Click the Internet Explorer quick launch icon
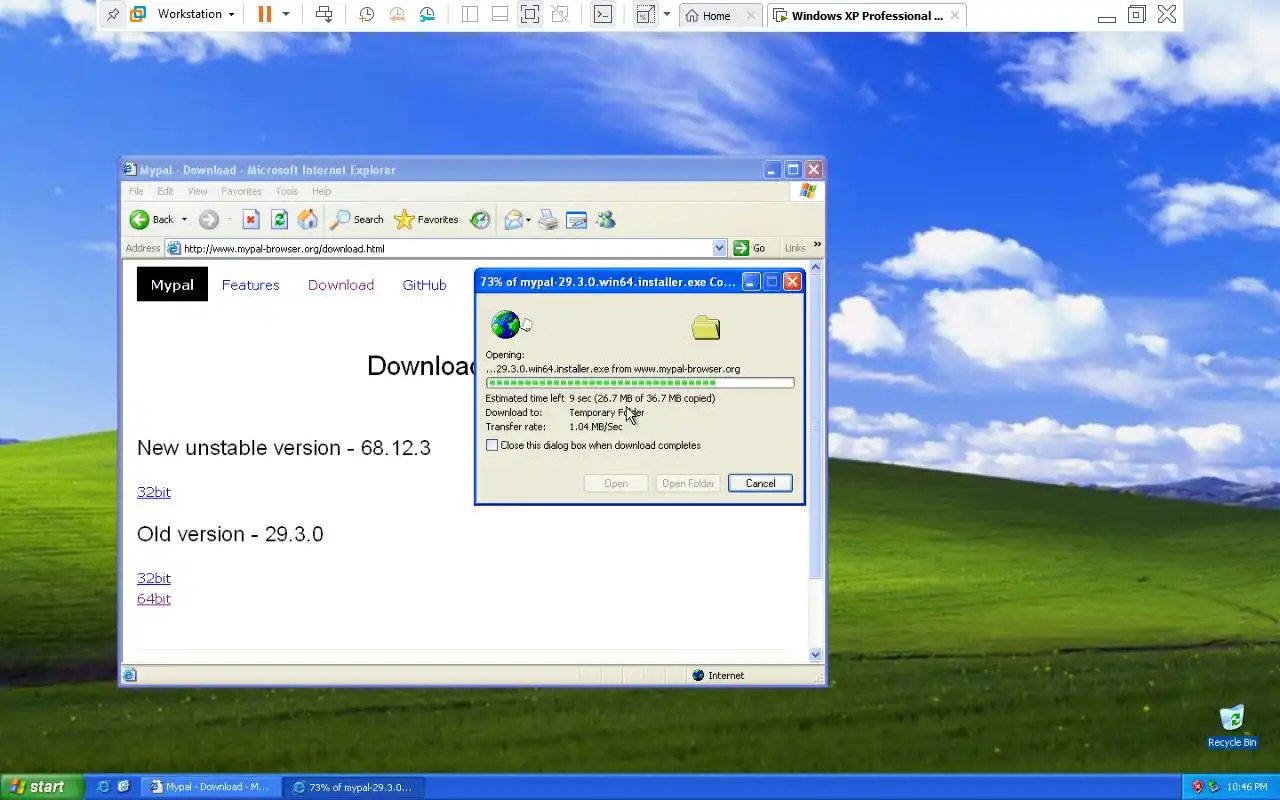Viewport: 1280px width, 800px height. (x=103, y=787)
